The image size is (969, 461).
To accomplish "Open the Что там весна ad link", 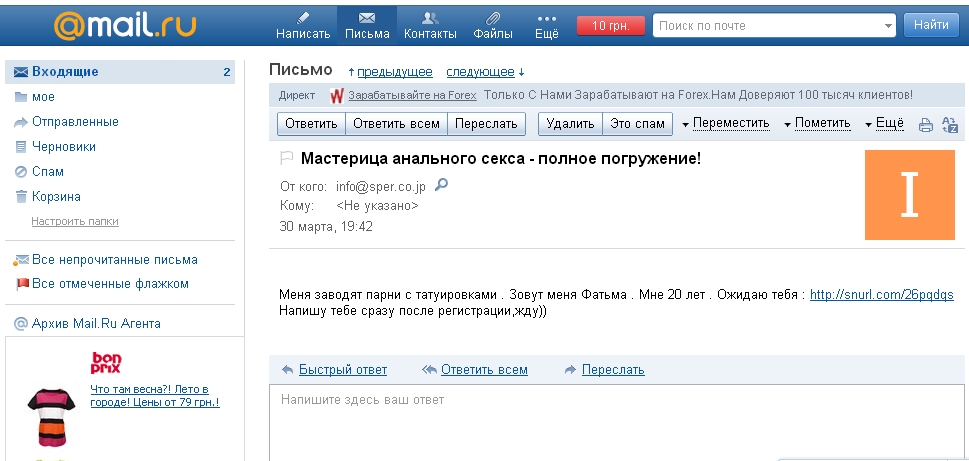I will [x=155, y=396].
